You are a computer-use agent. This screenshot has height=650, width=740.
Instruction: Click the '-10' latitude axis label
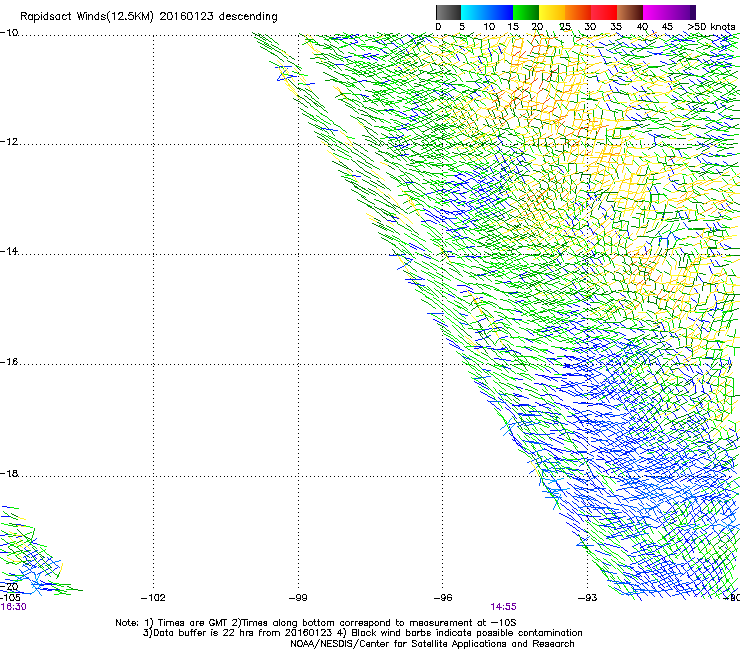(x=9, y=33)
